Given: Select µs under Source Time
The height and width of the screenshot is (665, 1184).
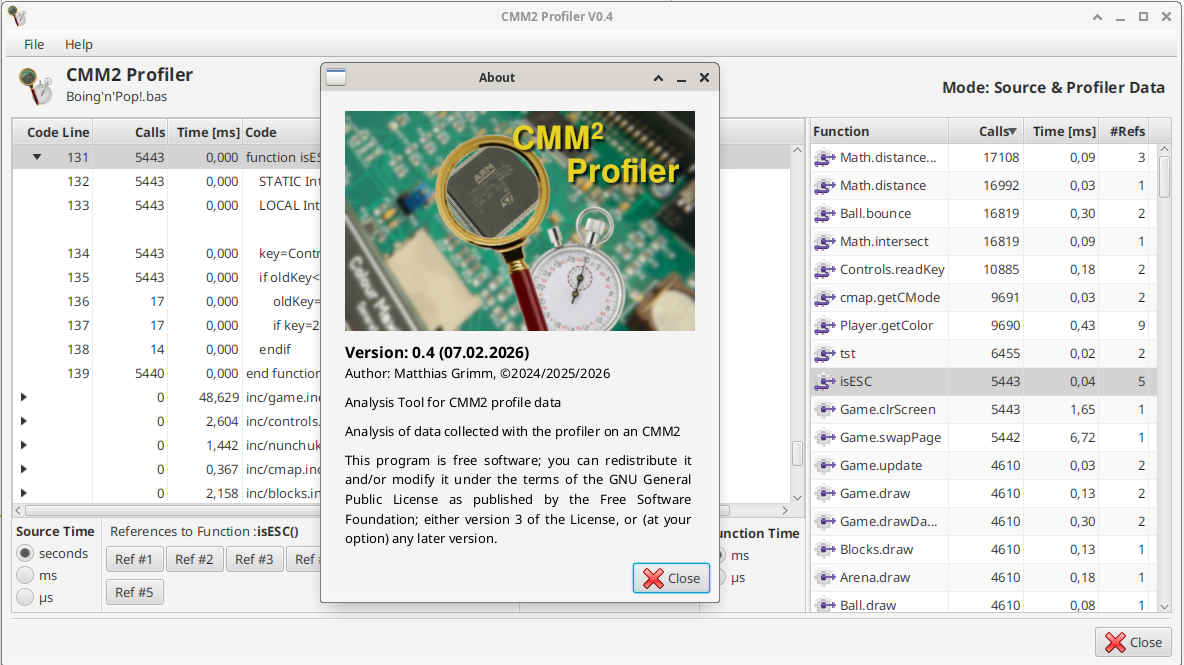Looking at the screenshot, I should coord(26,598).
